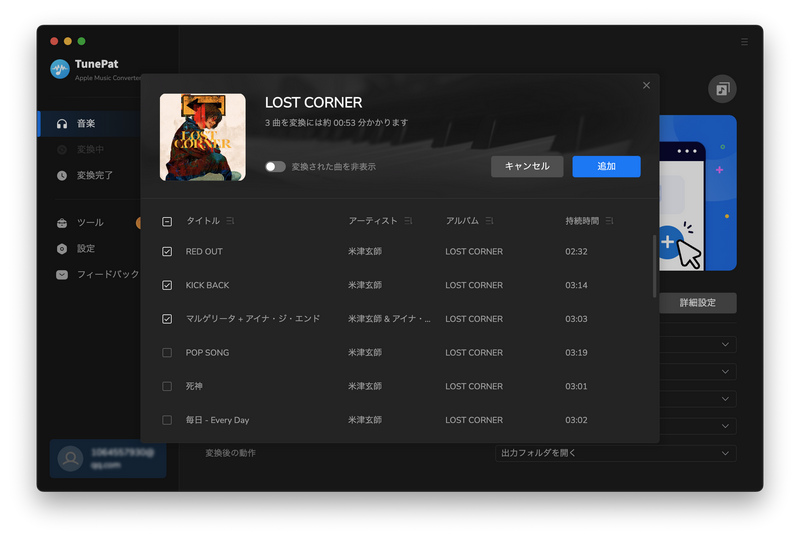Click the 03:19 duration value
800x540 pixels.
point(576,353)
